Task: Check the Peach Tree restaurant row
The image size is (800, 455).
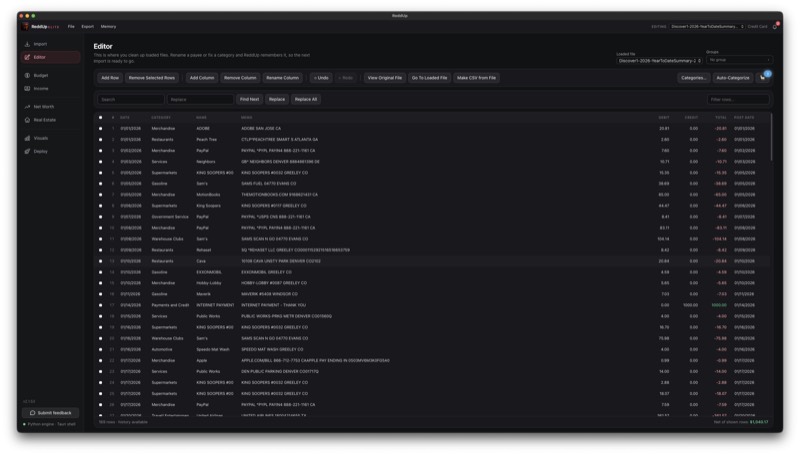Action: pyautogui.click(x=101, y=140)
